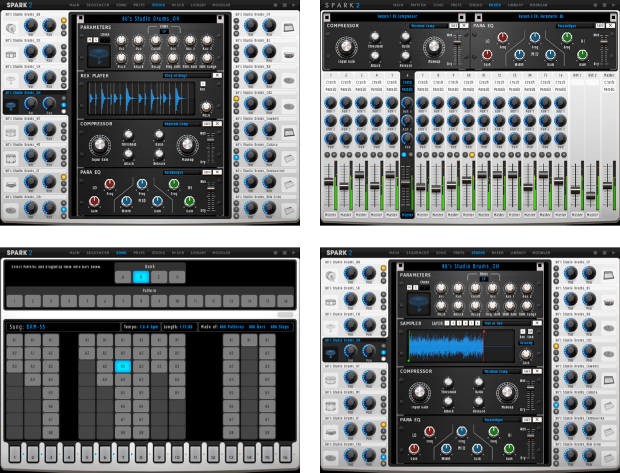The width and height of the screenshot is (620, 473).
Task: Select high tom icon in REX Player Studio window
Action: [11, 132]
